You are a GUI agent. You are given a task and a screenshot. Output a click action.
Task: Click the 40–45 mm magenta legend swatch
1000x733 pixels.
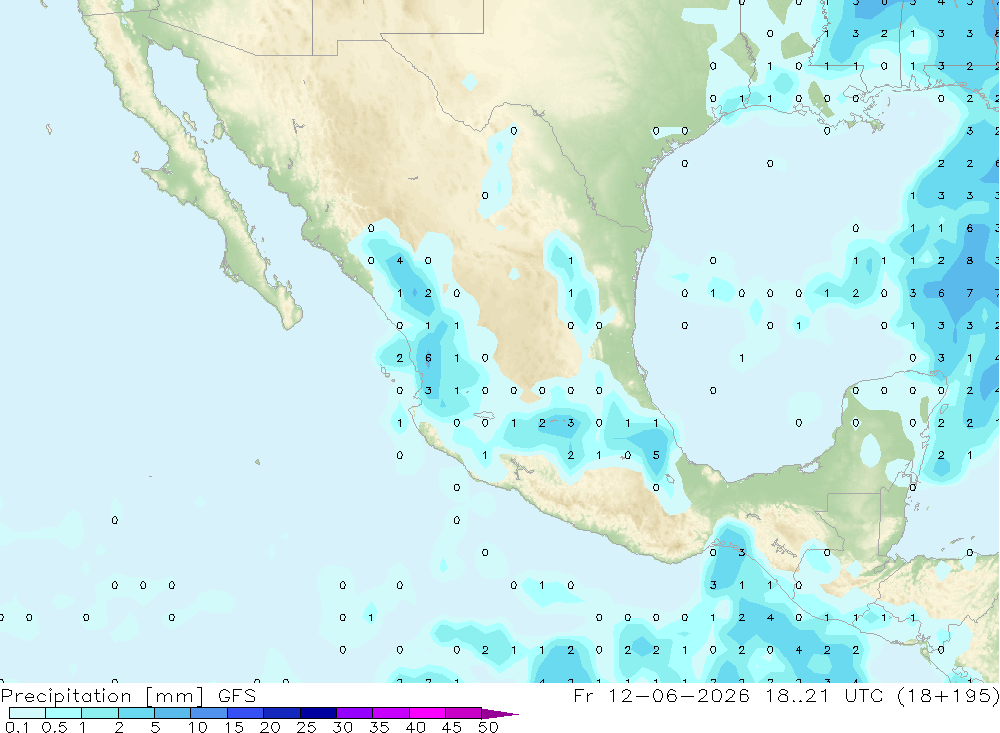pyautogui.click(x=427, y=713)
